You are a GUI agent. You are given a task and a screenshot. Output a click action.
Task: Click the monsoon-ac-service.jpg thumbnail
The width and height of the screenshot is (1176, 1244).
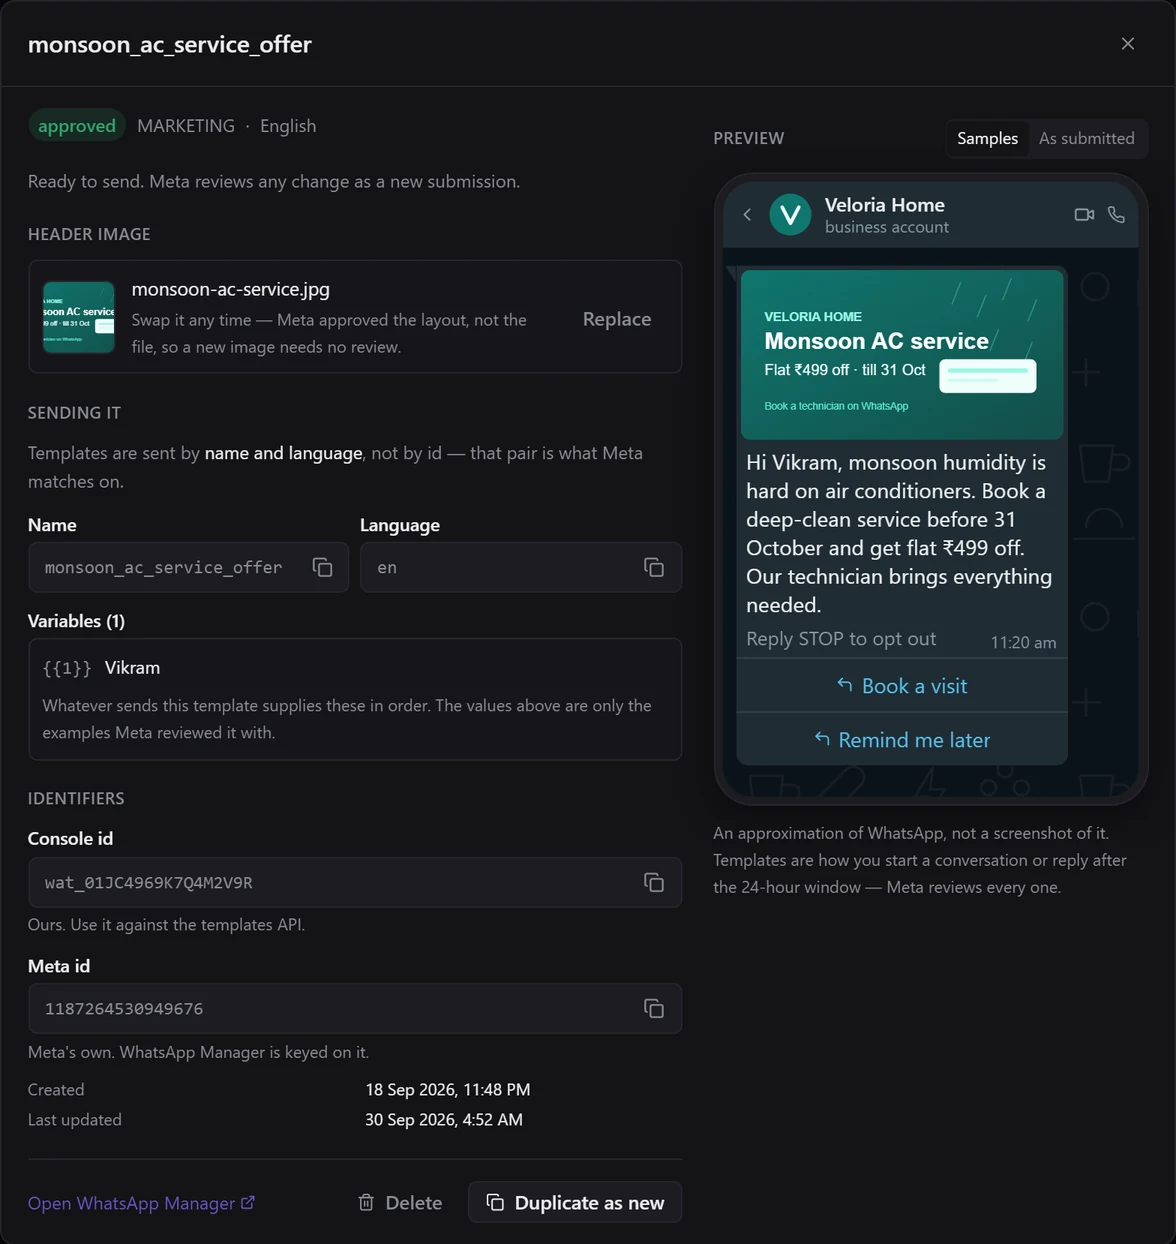tap(79, 317)
